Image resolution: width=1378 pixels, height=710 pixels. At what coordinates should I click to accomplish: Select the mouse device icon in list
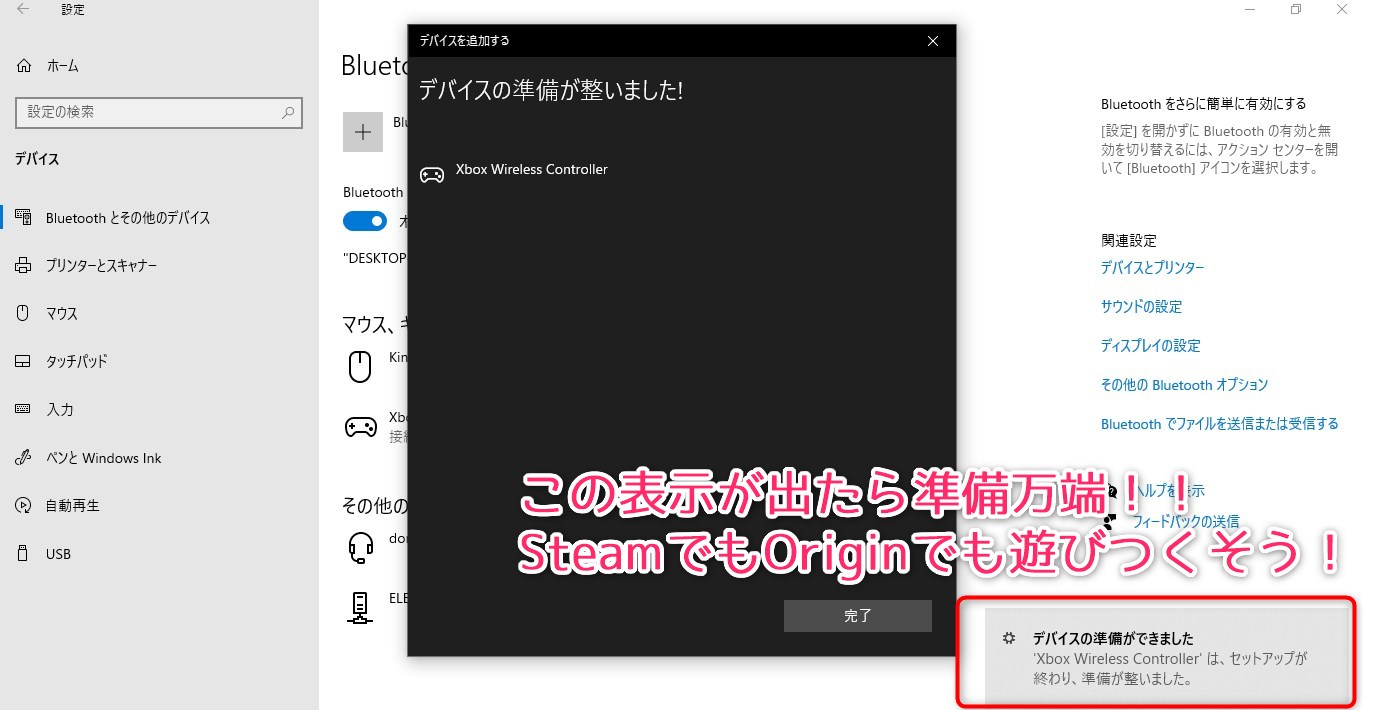pos(360,367)
